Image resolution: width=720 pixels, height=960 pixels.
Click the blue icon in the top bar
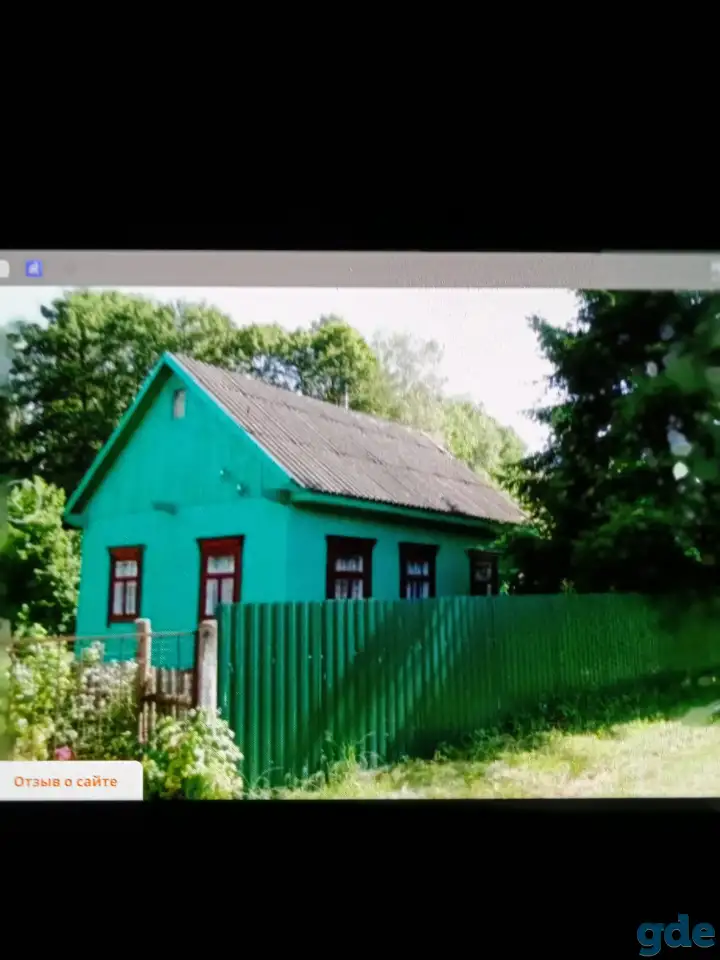(x=34, y=269)
